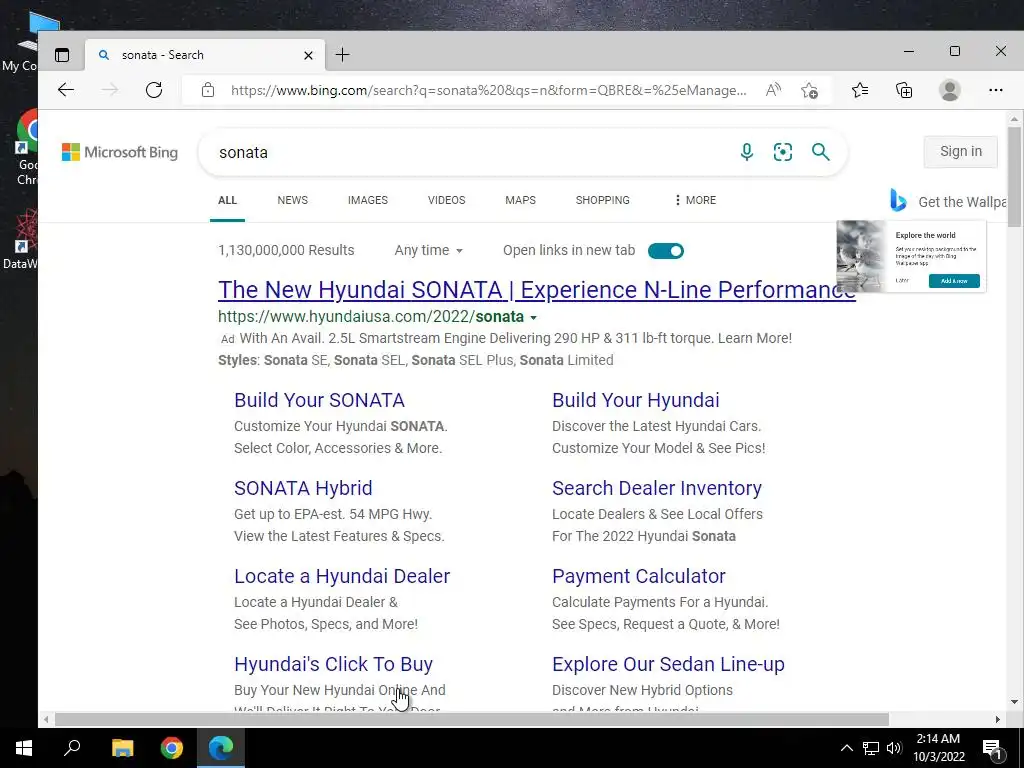The image size is (1024, 768).
Task: Submit the search with the magnifier icon
Action: 821,152
